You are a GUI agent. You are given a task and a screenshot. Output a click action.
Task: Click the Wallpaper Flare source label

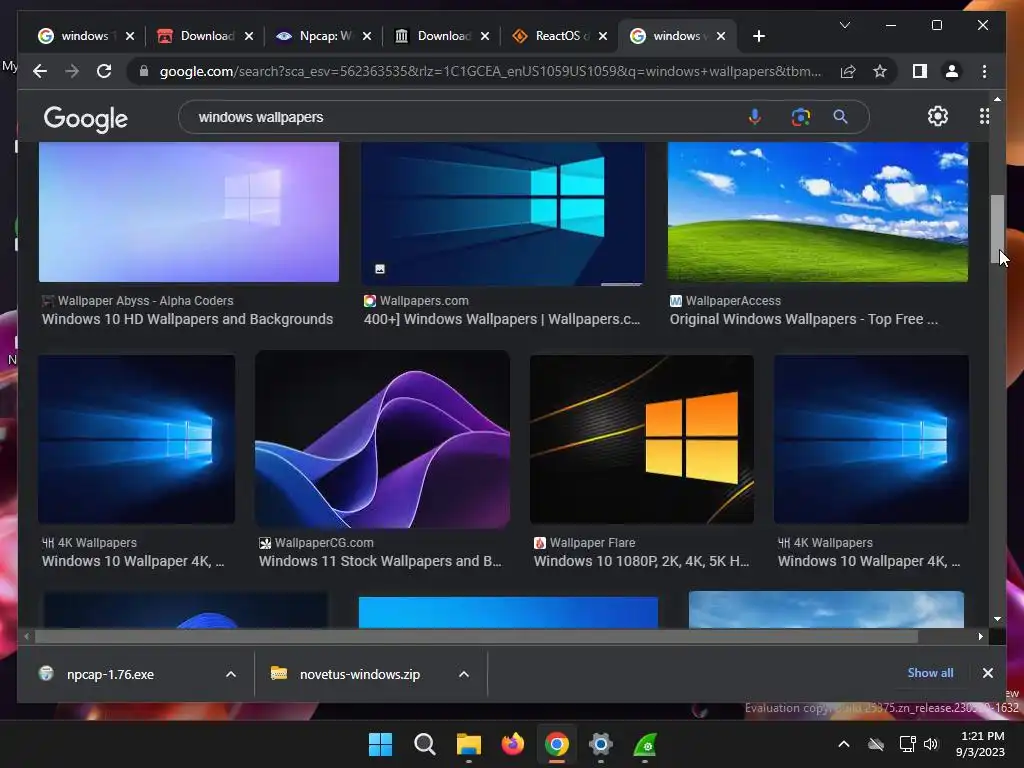click(x=592, y=543)
